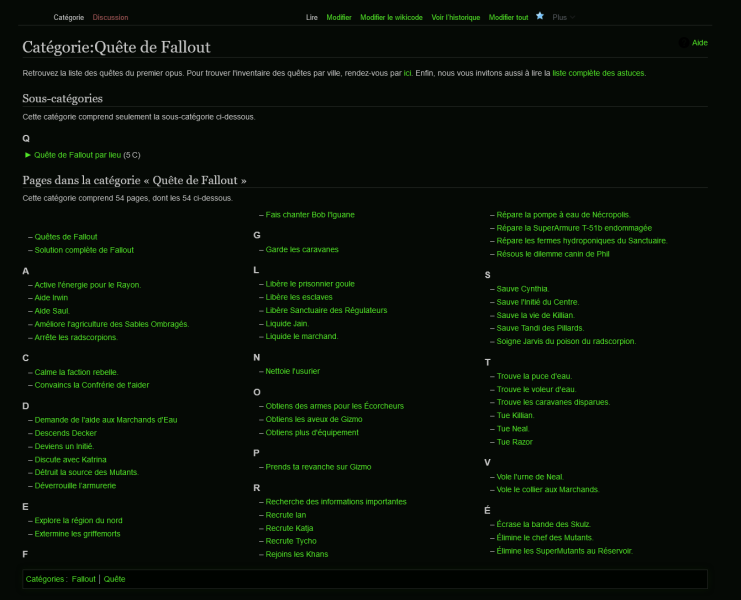Viewport: 741px width, 600px height.
Task: Open 'Fais chanter Bob l'Iguane' link
Action: click(310, 215)
